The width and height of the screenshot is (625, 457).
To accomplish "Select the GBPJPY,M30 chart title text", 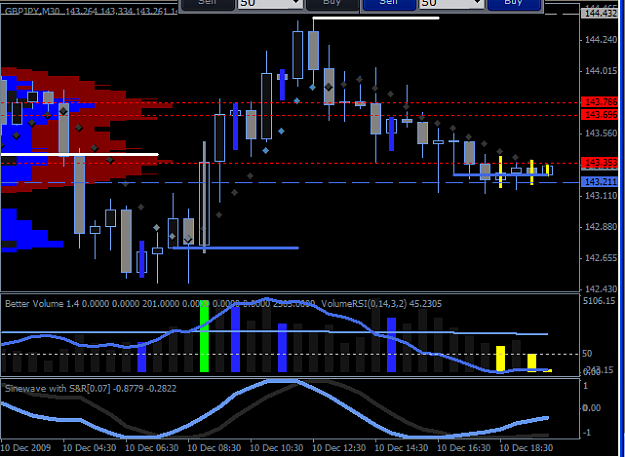I will point(32,12).
